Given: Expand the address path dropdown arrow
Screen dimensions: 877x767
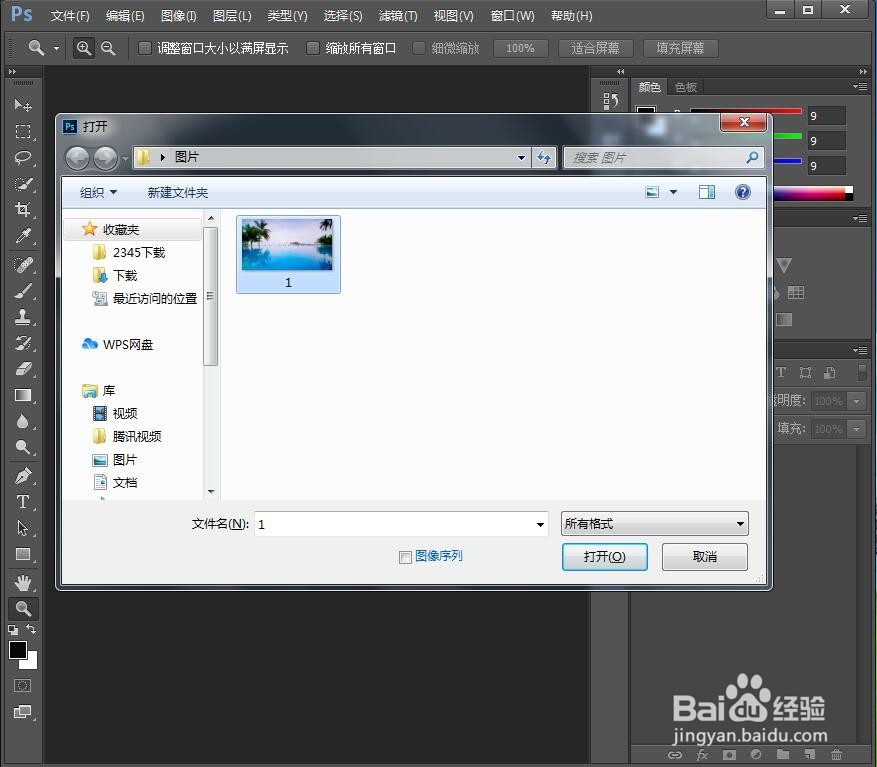Looking at the screenshot, I should [x=521, y=158].
